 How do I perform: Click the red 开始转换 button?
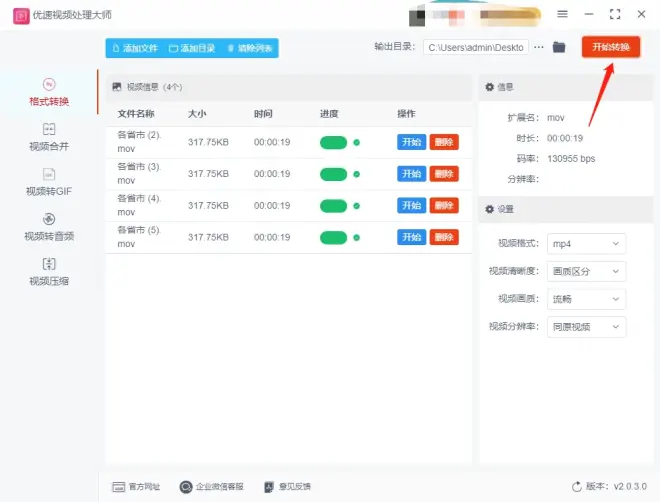tap(609, 48)
